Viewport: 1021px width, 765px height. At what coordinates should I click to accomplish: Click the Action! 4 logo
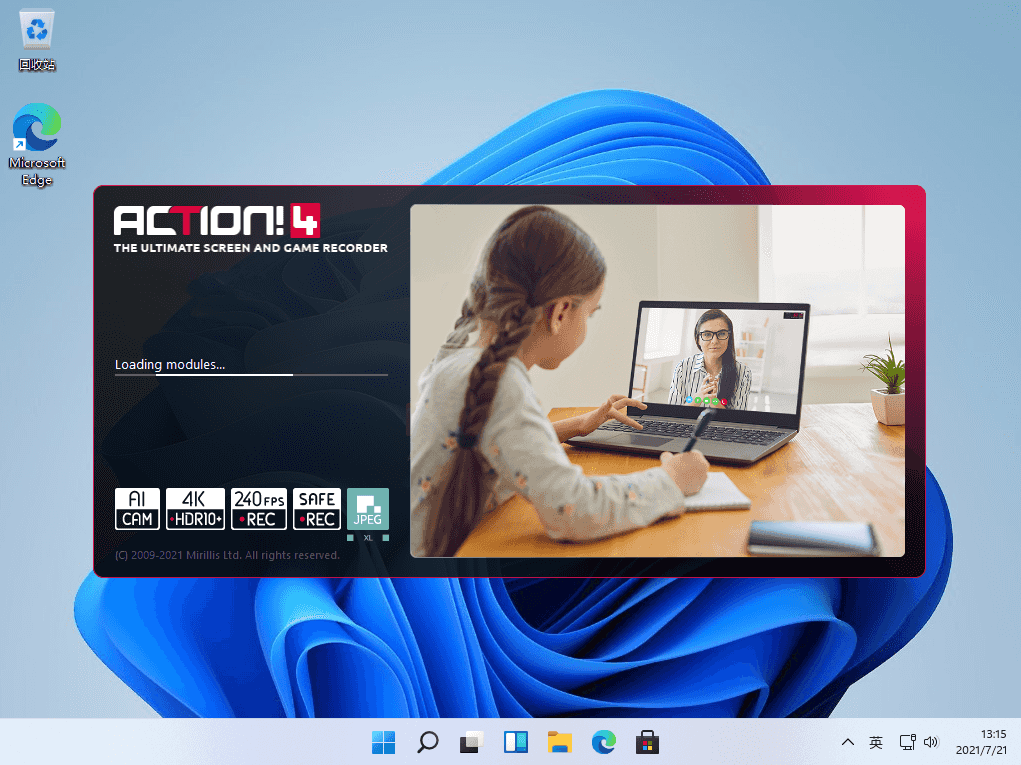pyautogui.click(x=216, y=220)
